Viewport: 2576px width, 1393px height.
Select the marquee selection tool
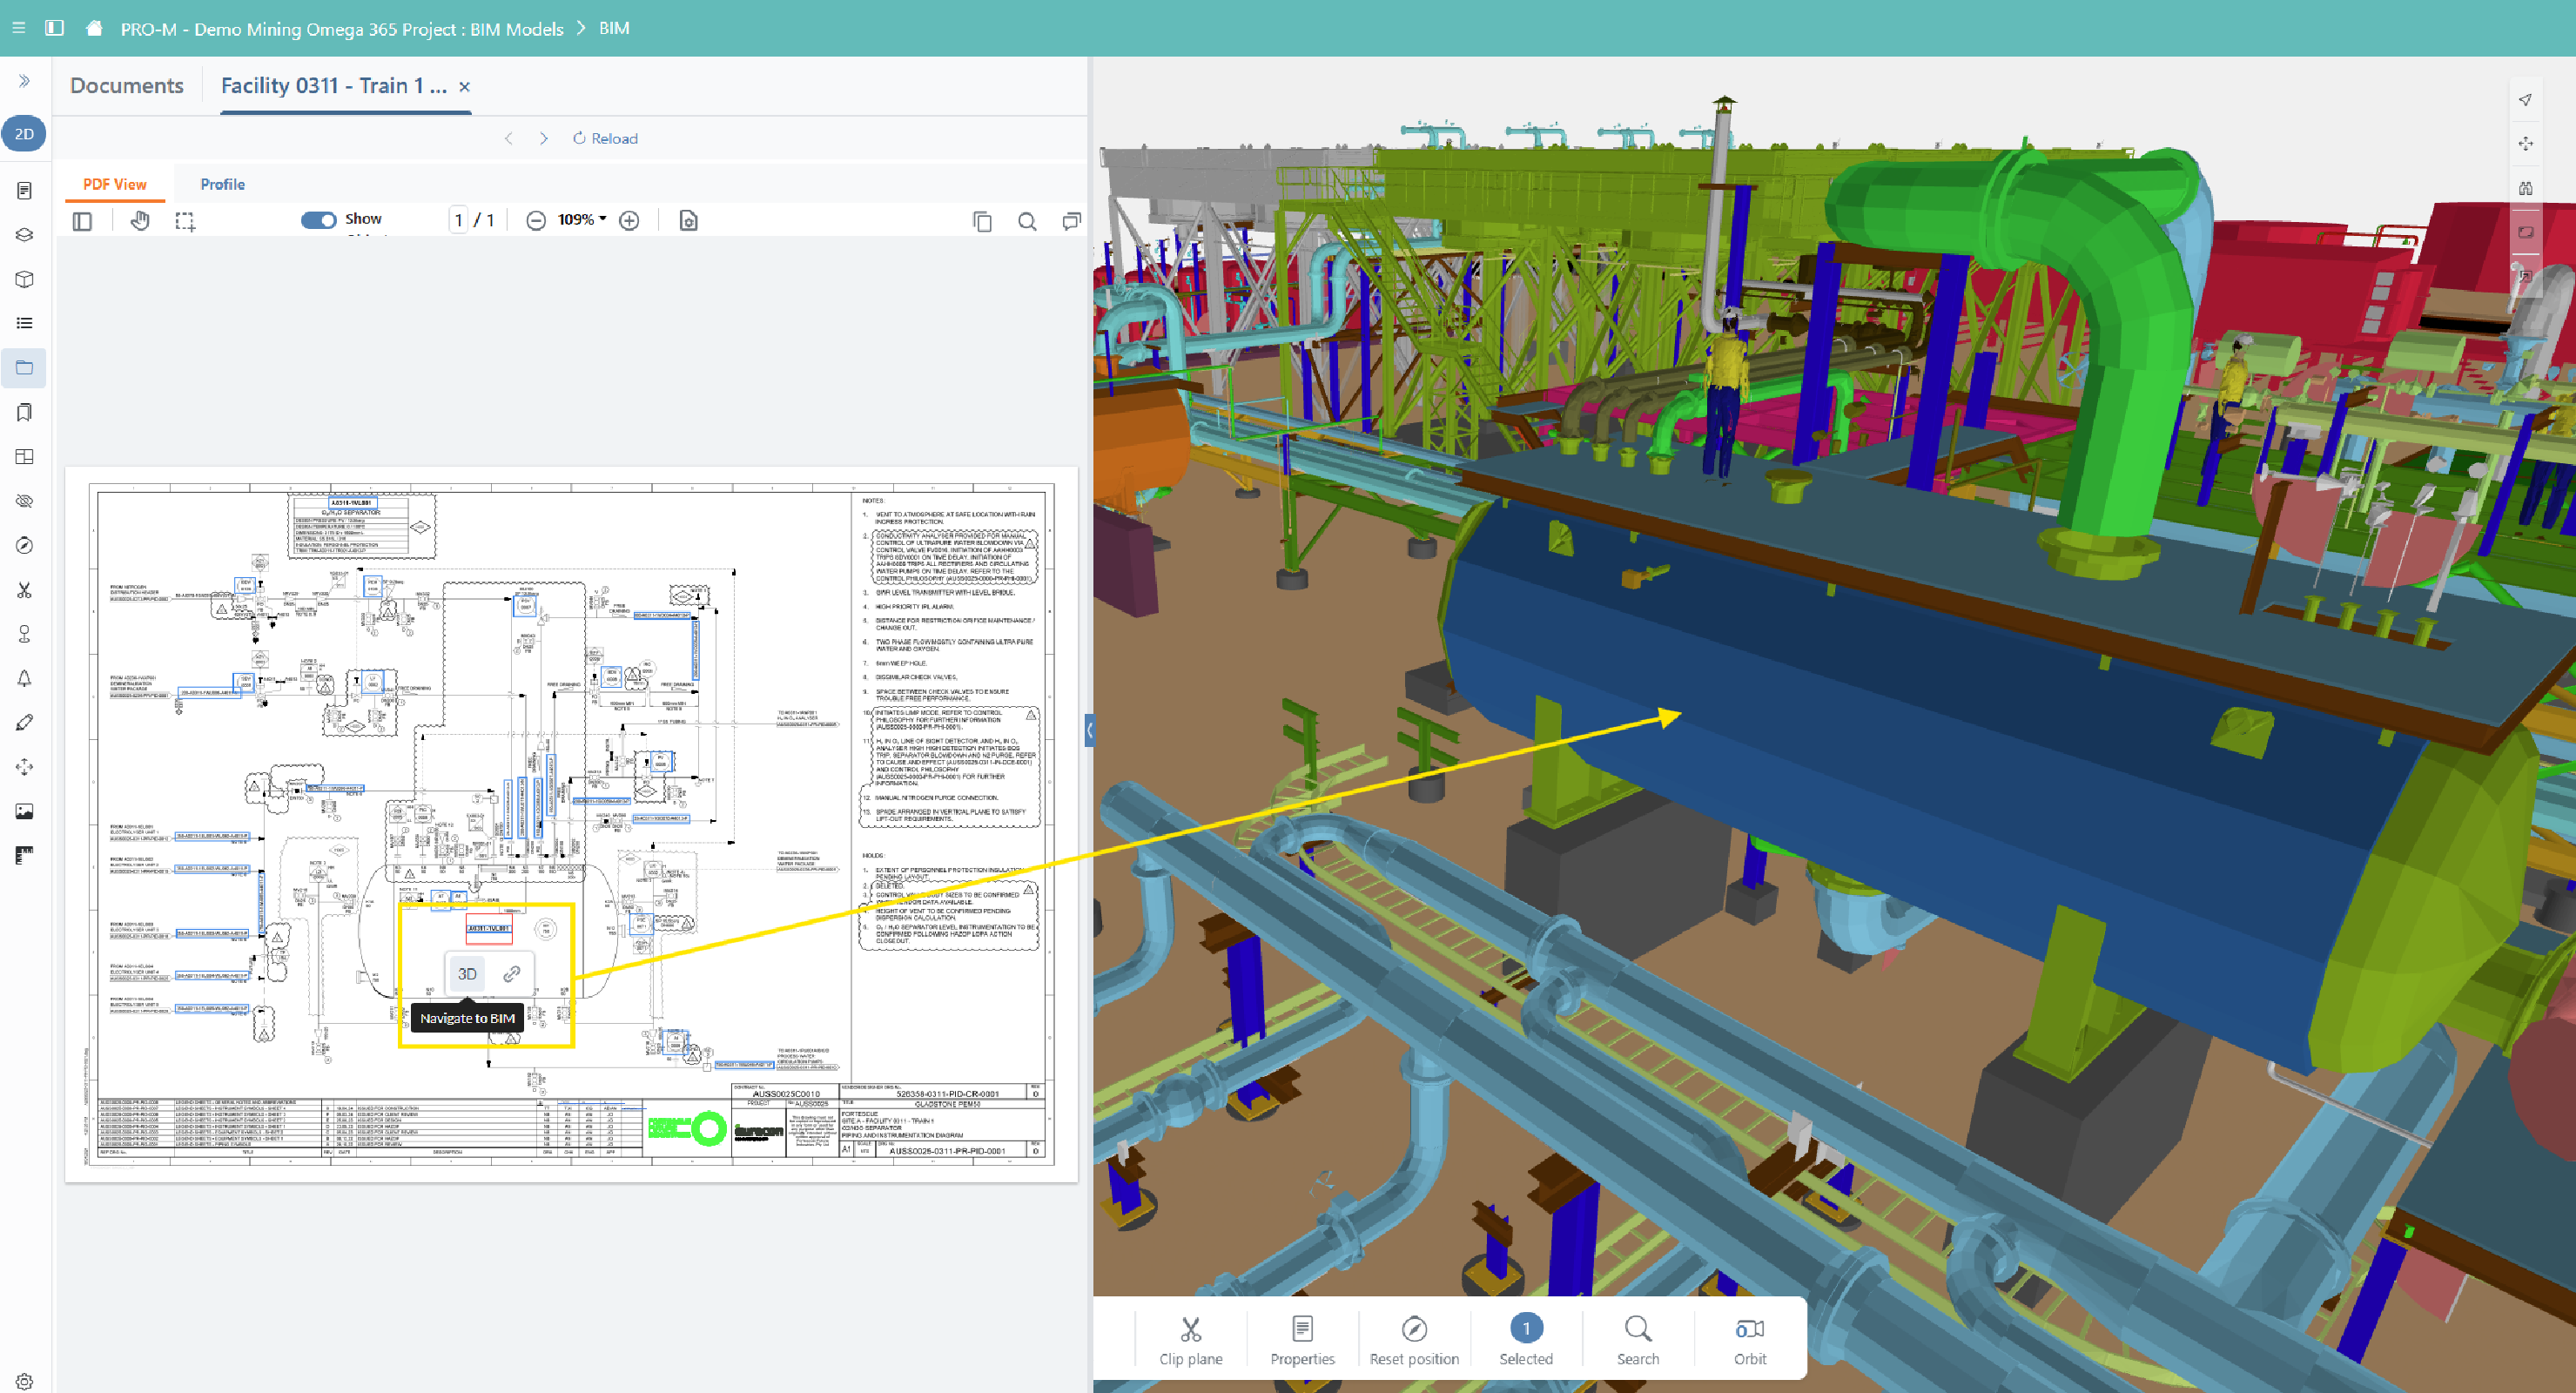coord(185,221)
